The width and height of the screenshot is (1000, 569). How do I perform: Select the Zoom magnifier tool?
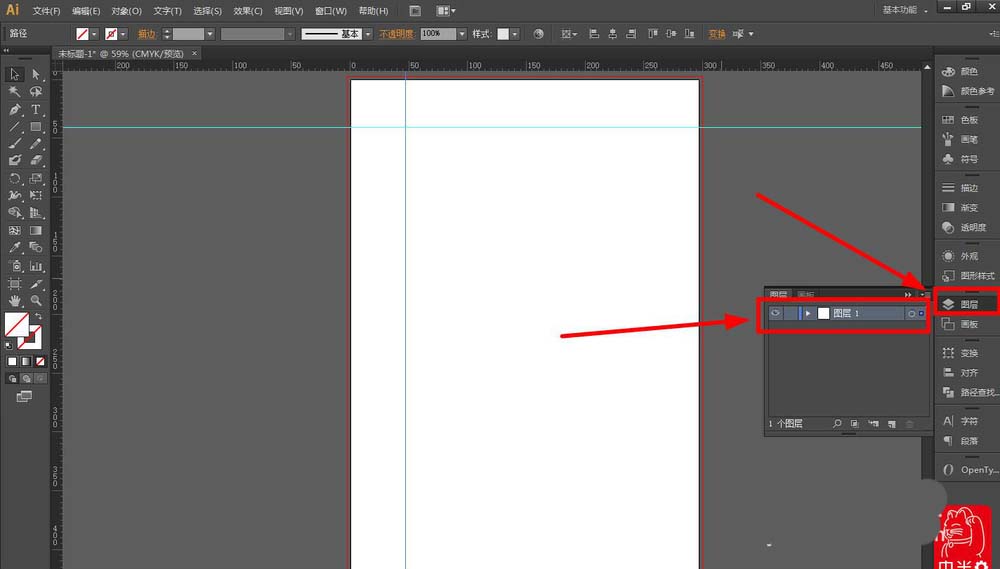[x=36, y=300]
